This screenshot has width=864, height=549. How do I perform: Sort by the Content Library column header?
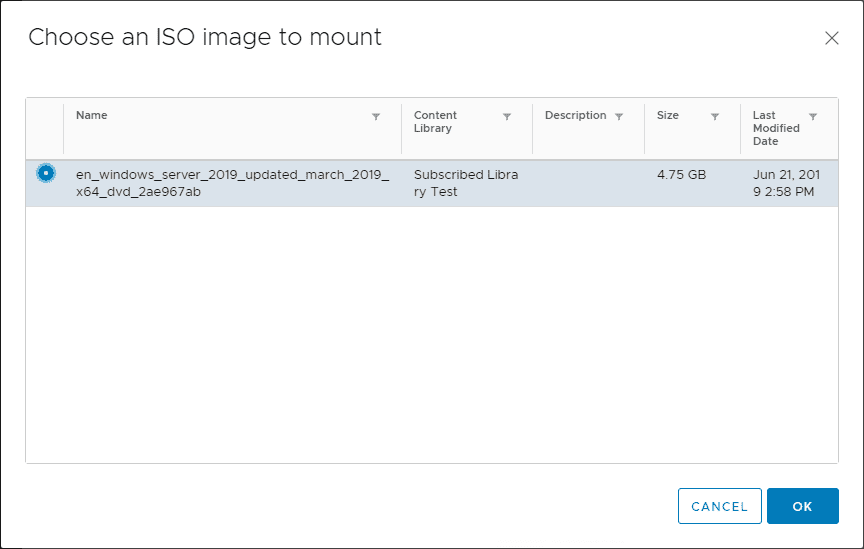(436, 122)
